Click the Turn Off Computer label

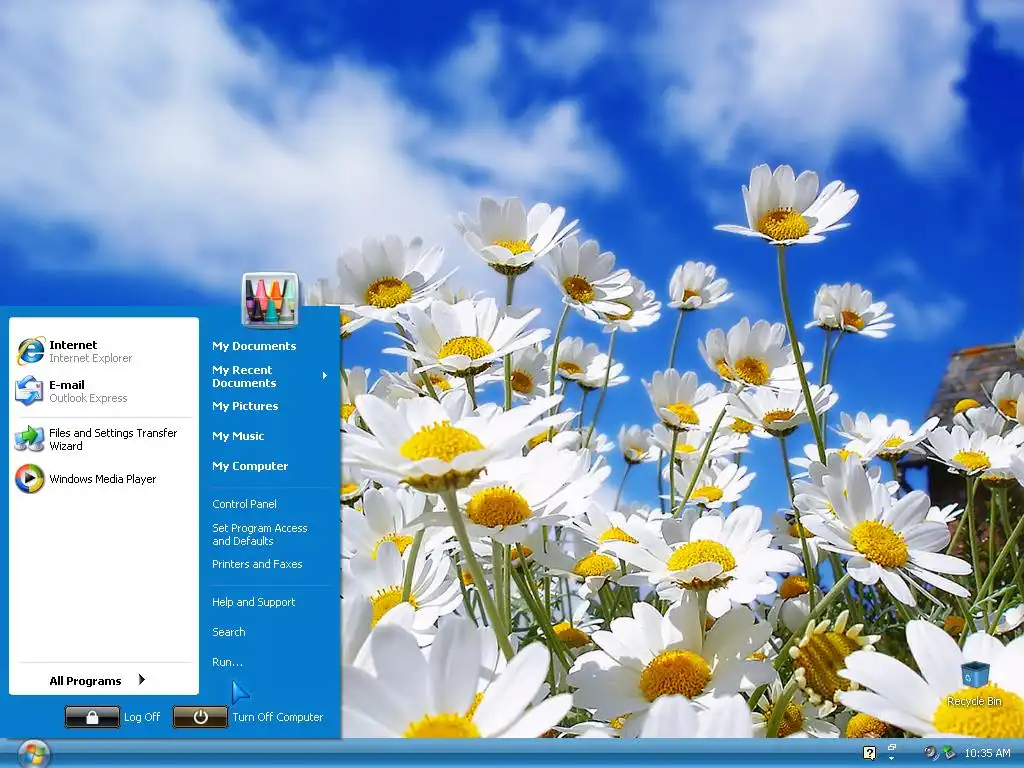pos(278,717)
